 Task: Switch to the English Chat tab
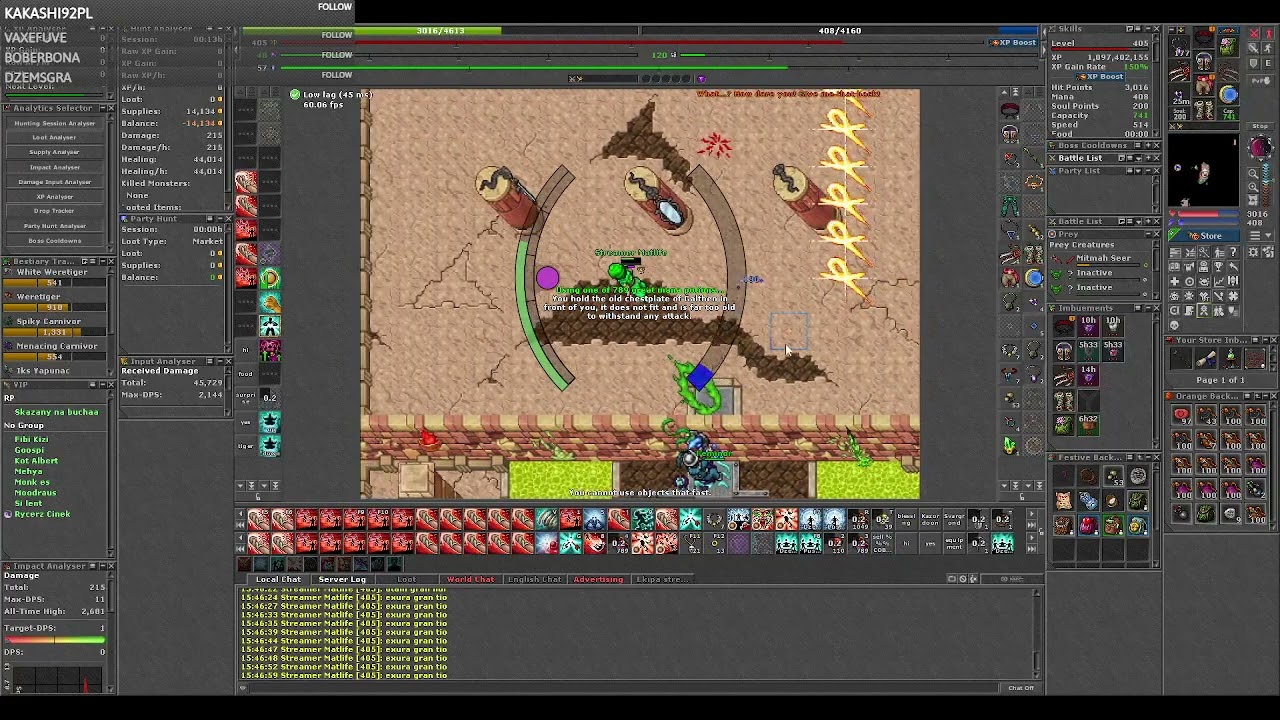pyautogui.click(x=534, y=579)
